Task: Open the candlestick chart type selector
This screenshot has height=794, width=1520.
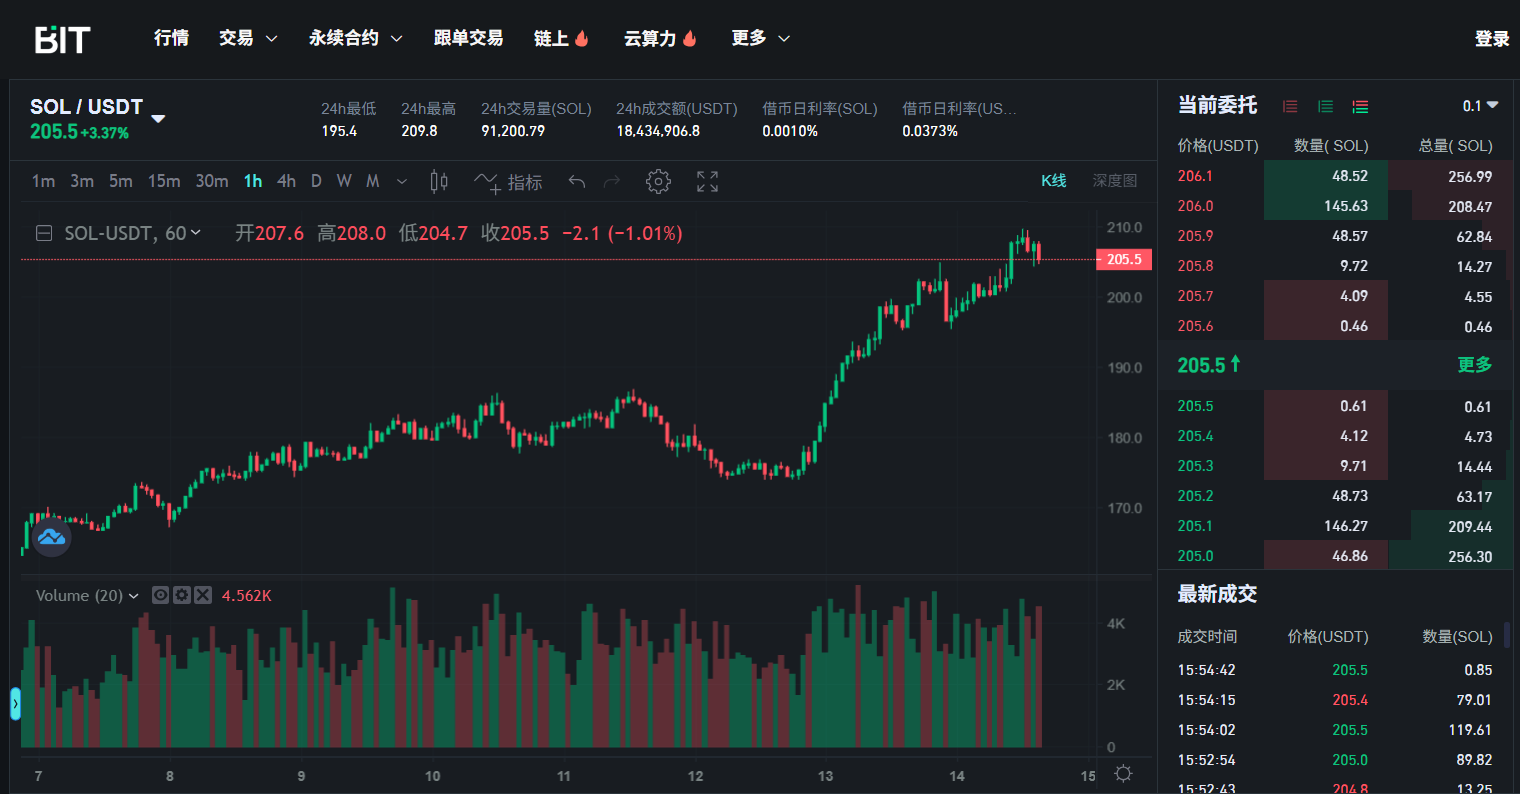Action: tap(438, 181)
